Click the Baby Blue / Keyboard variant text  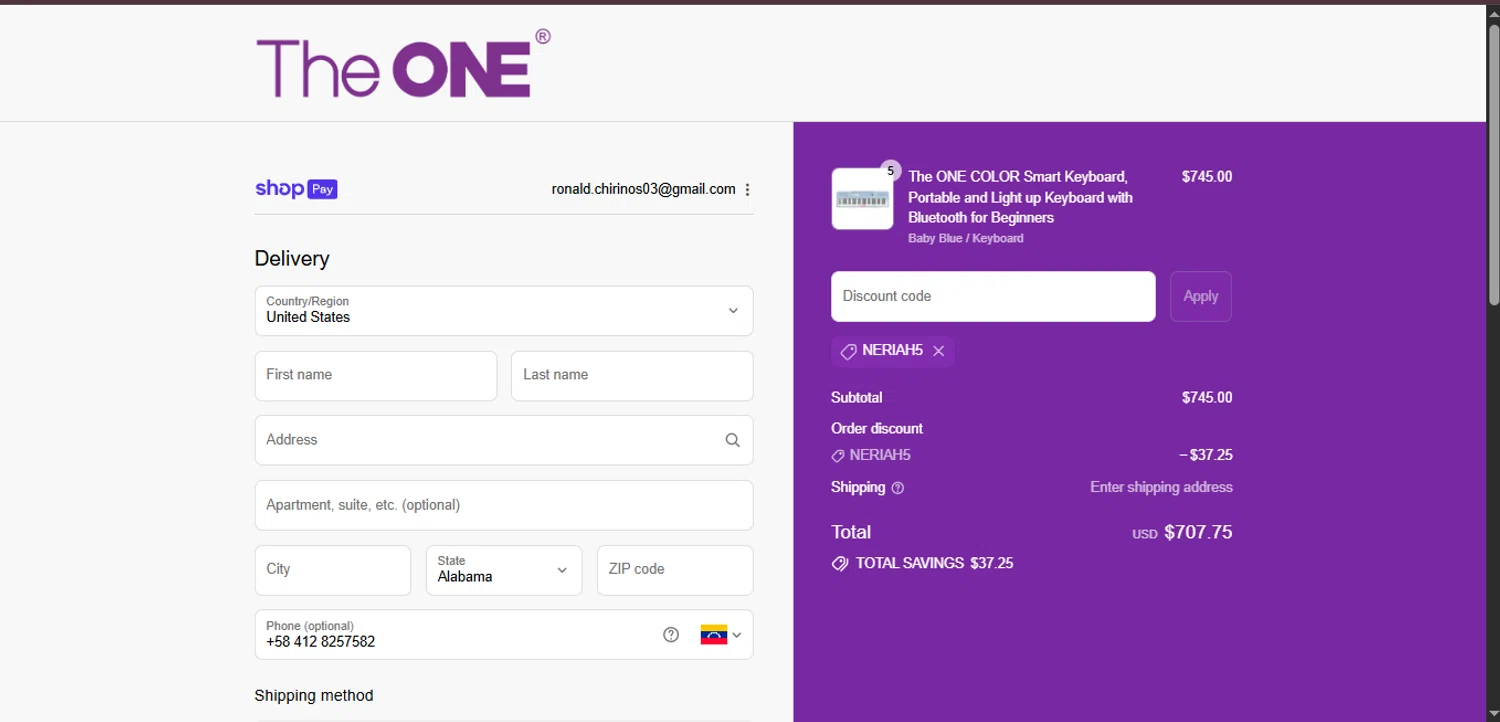pyautogui.click(x=966, y=239)
